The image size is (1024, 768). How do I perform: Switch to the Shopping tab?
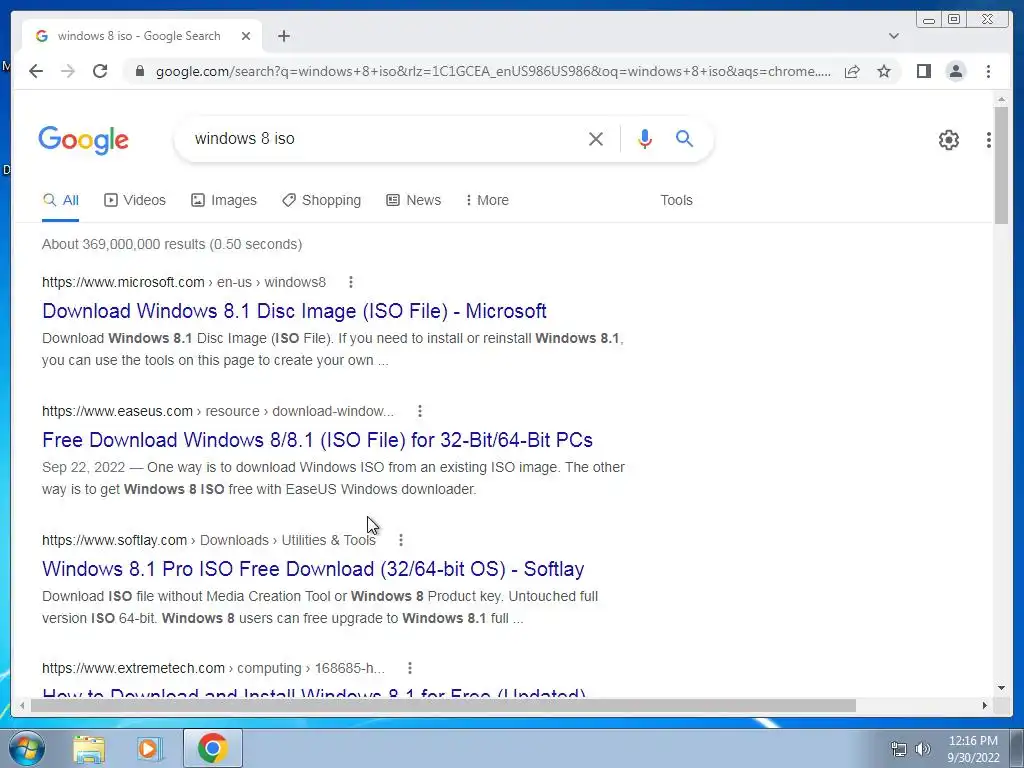pyautogui.click(x=321, y=200)
